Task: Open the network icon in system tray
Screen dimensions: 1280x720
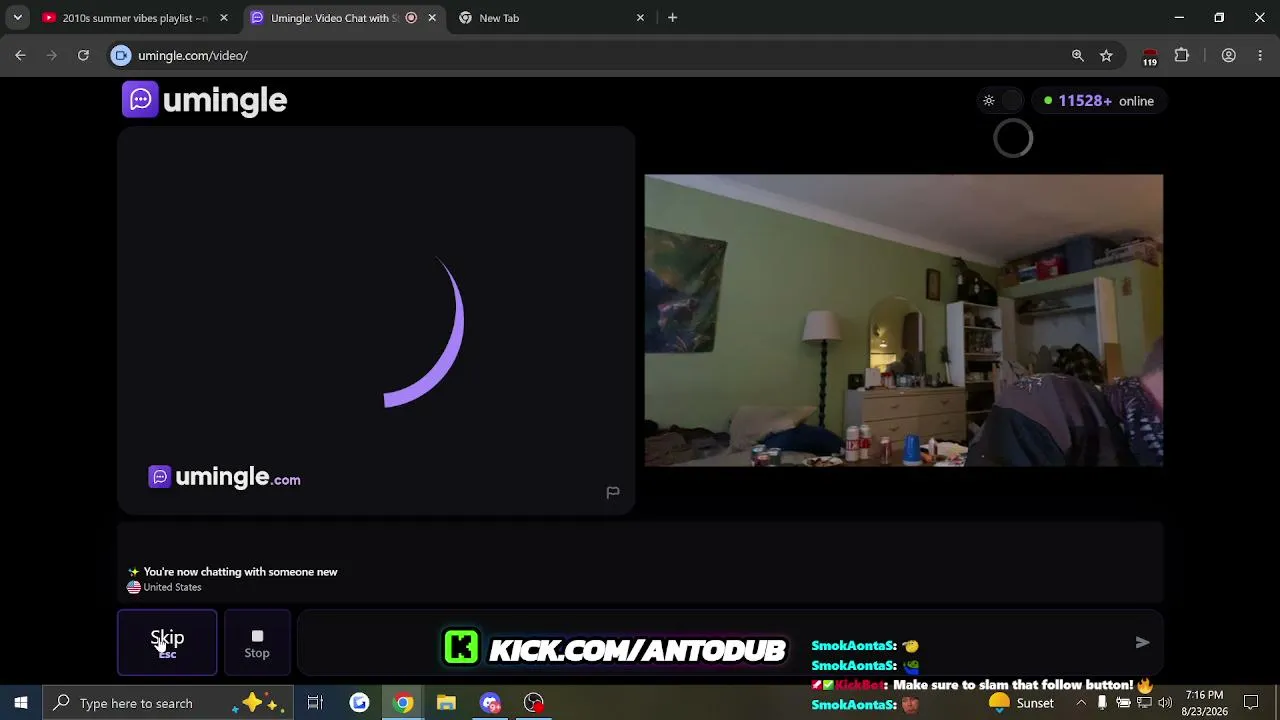Action: 1144,703
